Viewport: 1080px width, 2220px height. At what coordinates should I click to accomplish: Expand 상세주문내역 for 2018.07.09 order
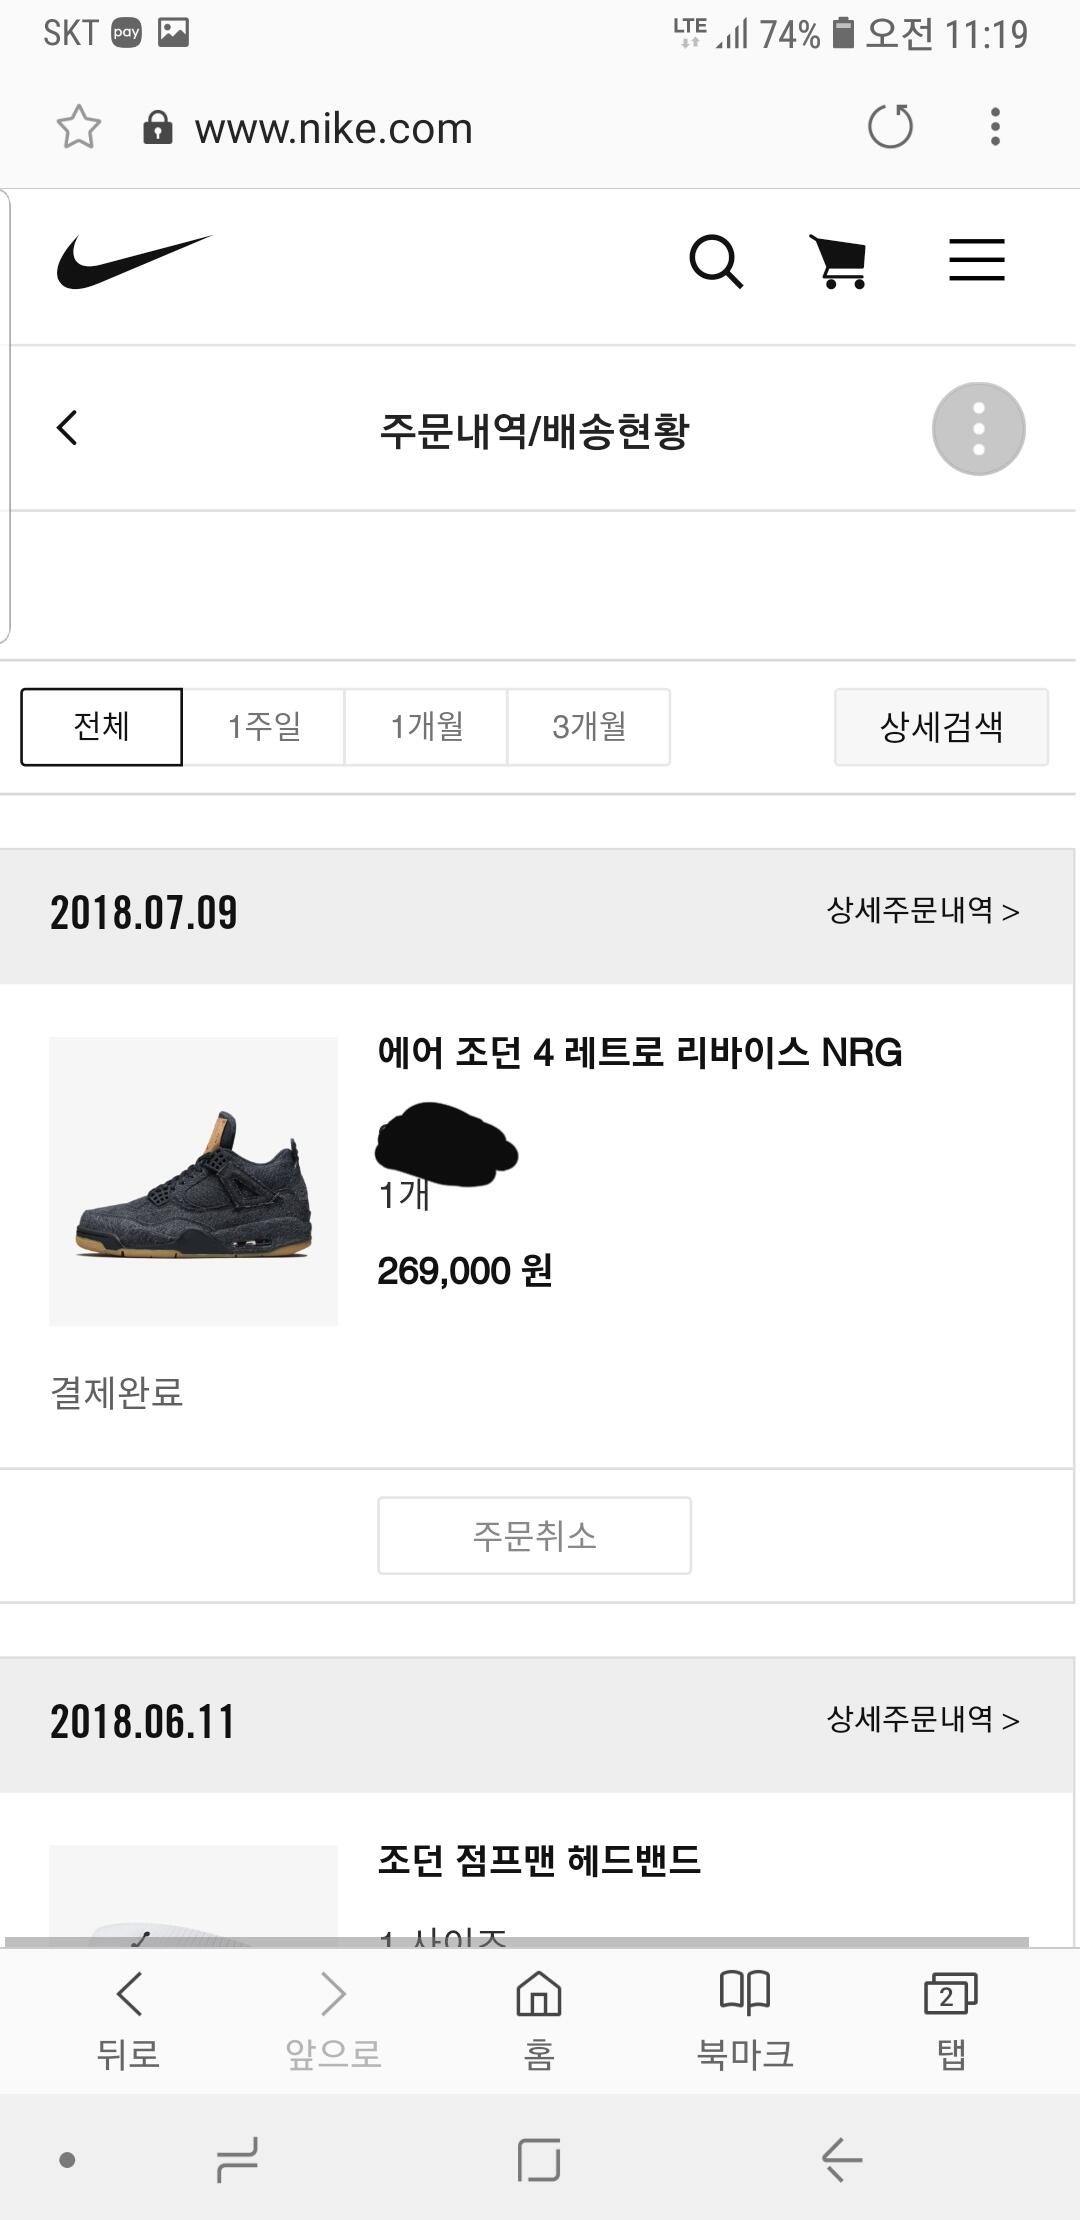pyautogui.click(x=922, y=911)
